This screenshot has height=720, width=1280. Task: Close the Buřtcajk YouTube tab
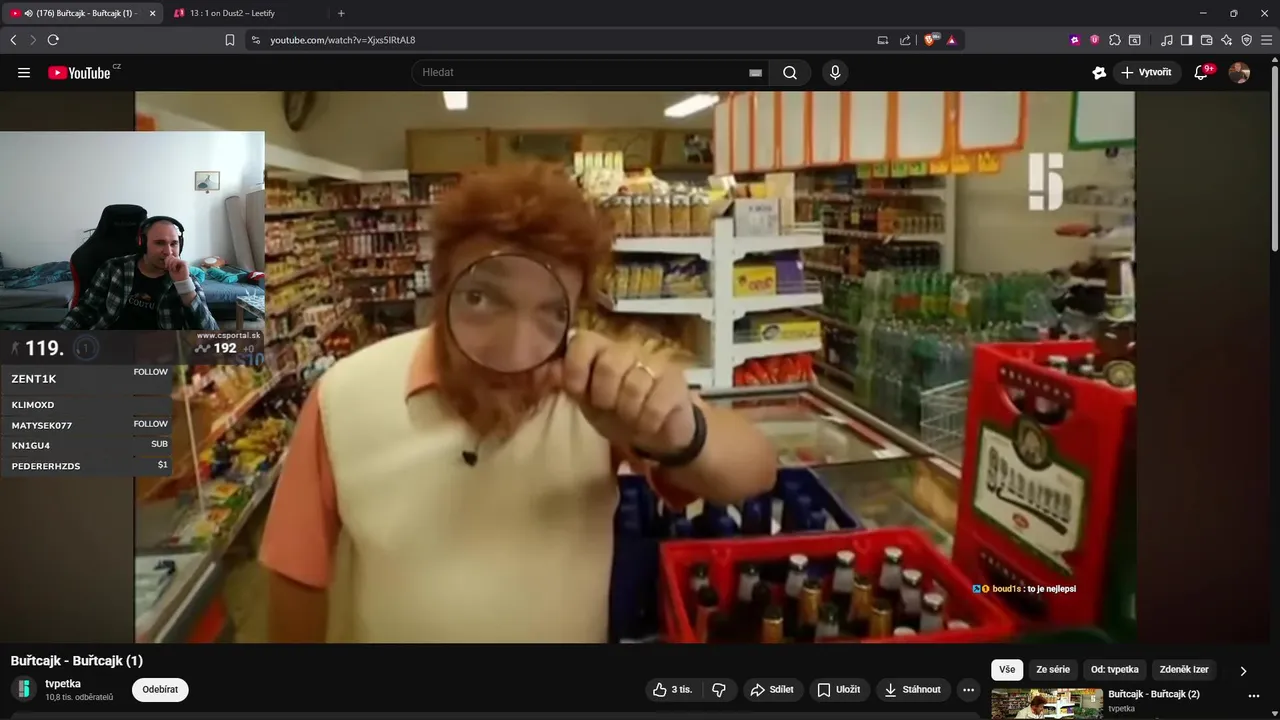pyautogui.click(x=152, y=13)
